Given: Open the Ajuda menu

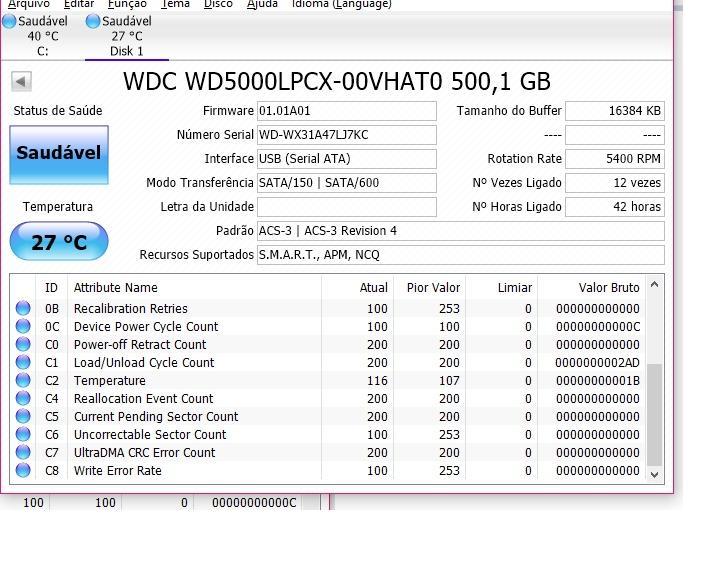Looking at the screenshot, I should click(x=262, y=4).
